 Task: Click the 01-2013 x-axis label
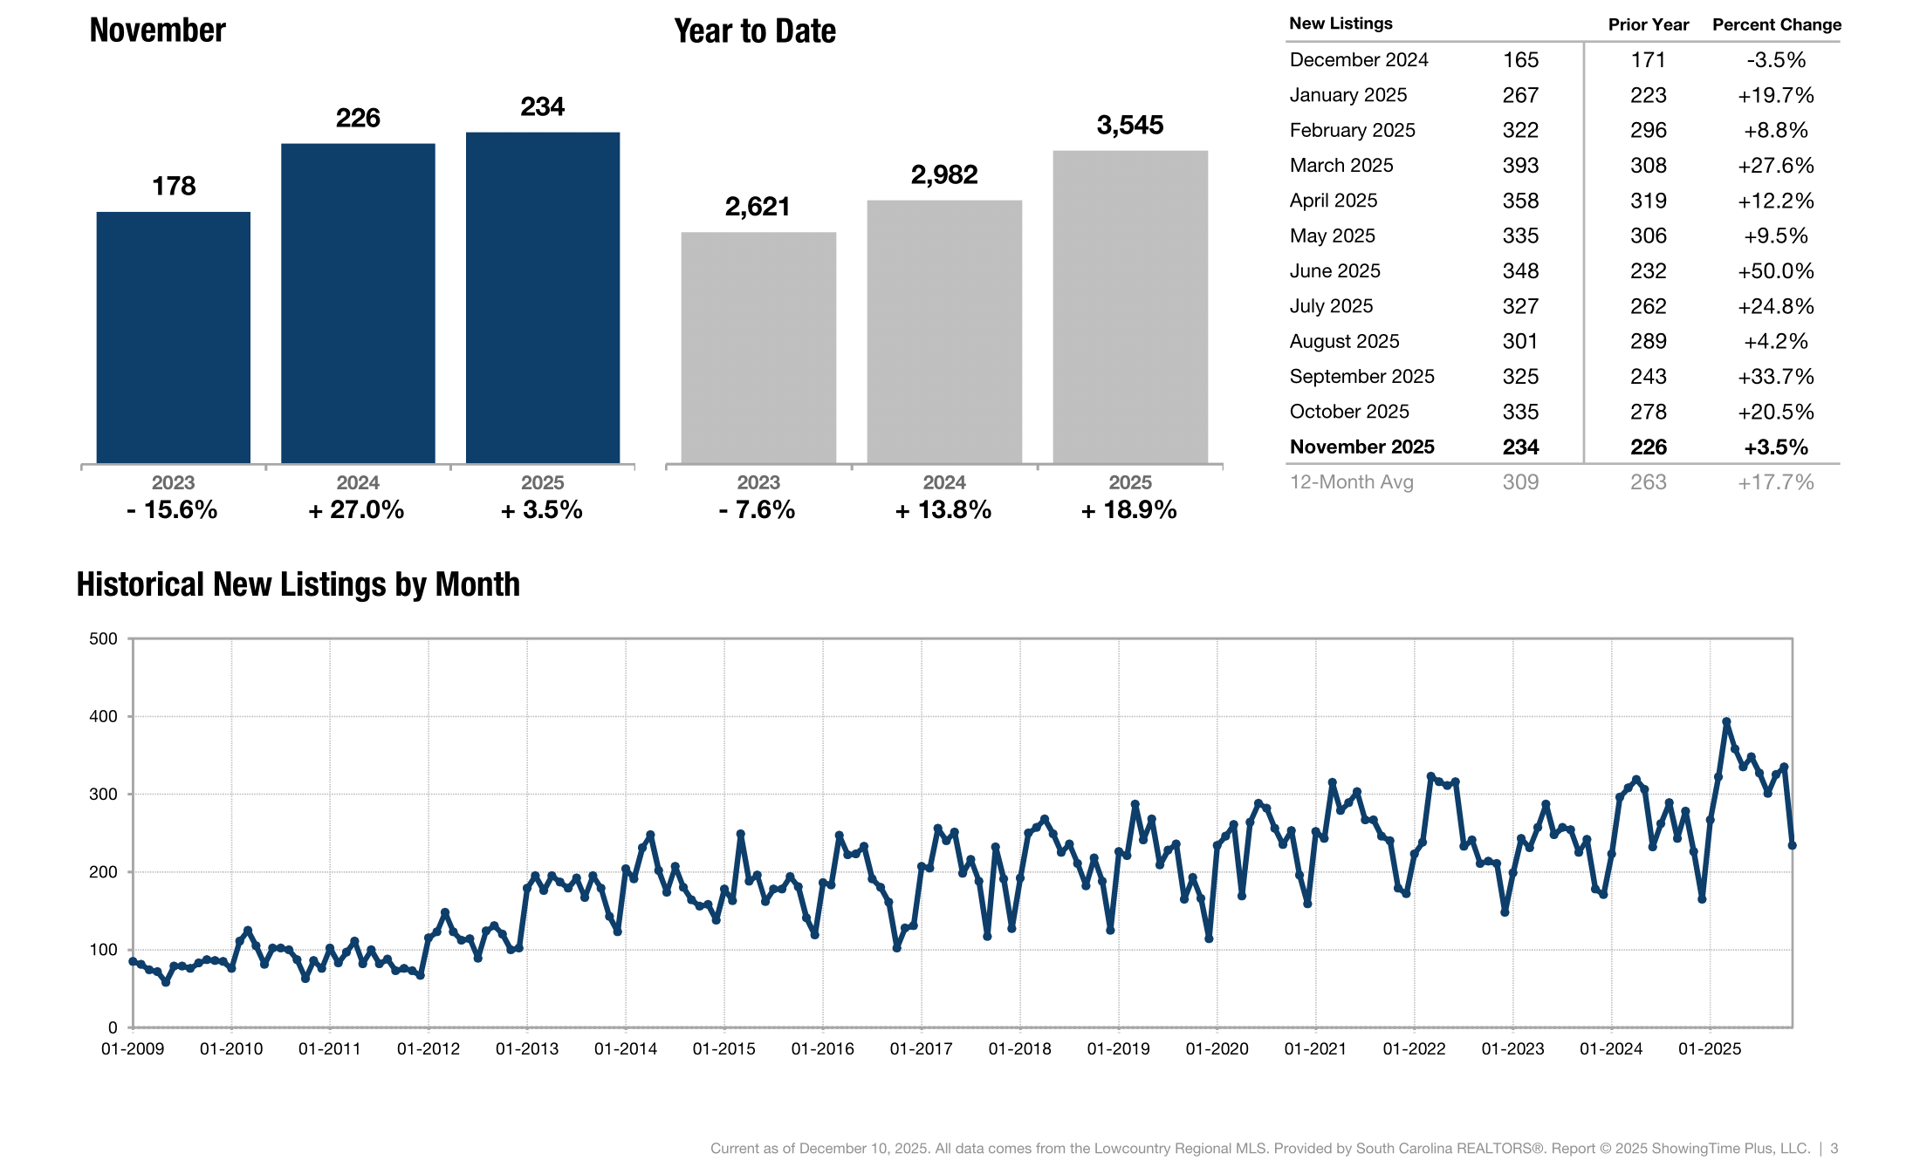tap(527, 1049)
